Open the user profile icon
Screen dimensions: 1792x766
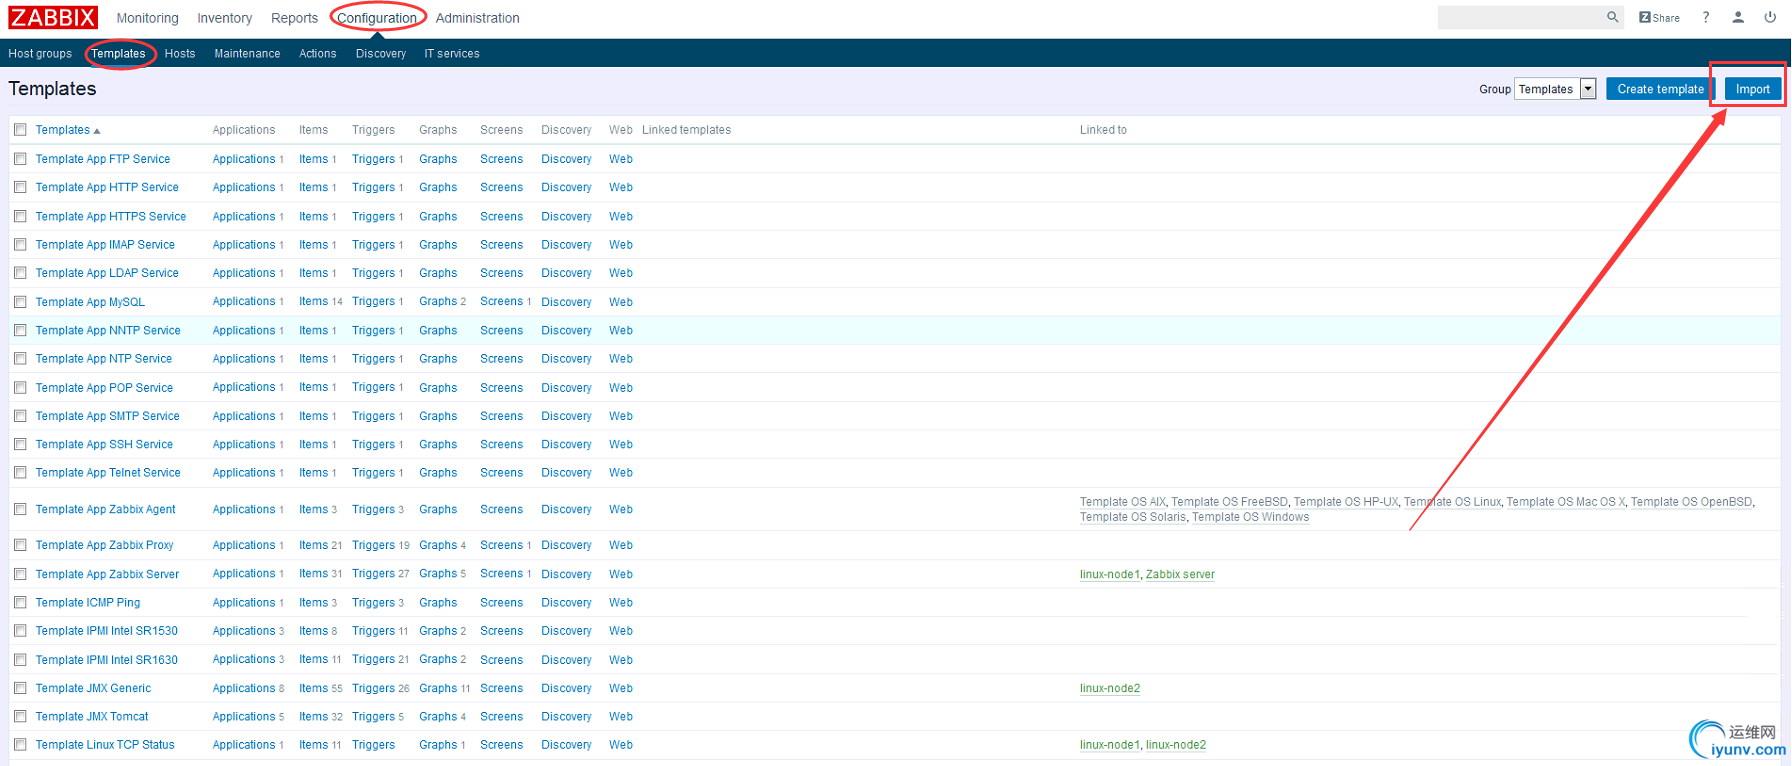[x=1738, y=17]
